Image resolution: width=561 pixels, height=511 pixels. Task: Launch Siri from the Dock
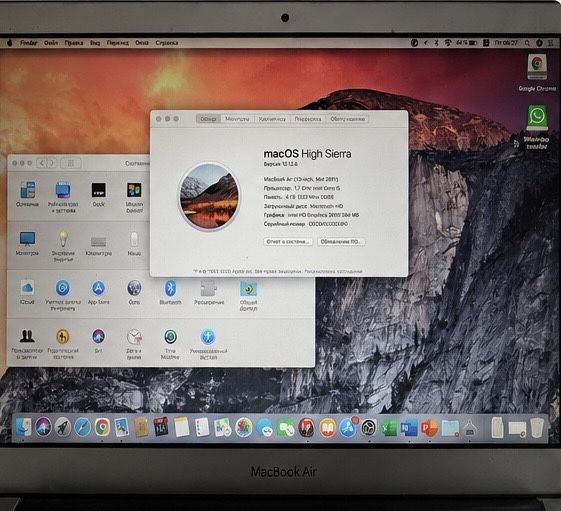tap(43, 427)
